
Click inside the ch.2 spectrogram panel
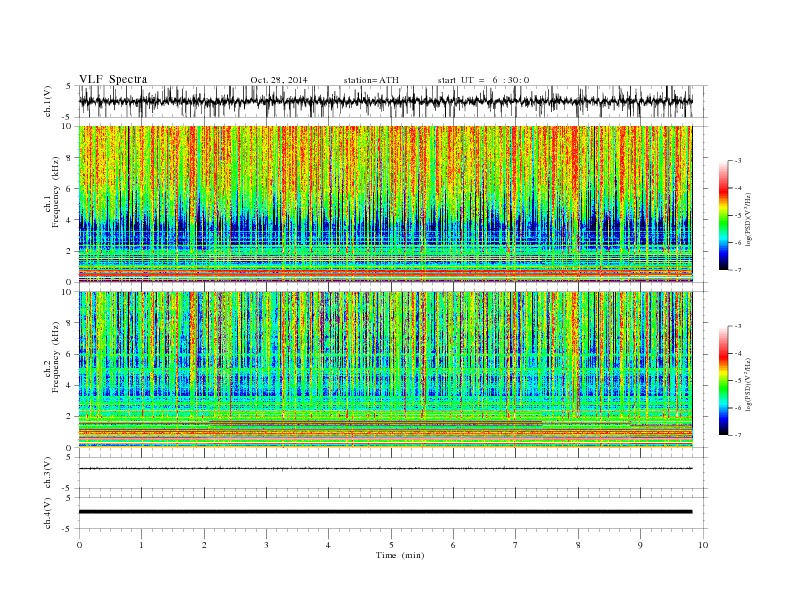tap(385, 370)
